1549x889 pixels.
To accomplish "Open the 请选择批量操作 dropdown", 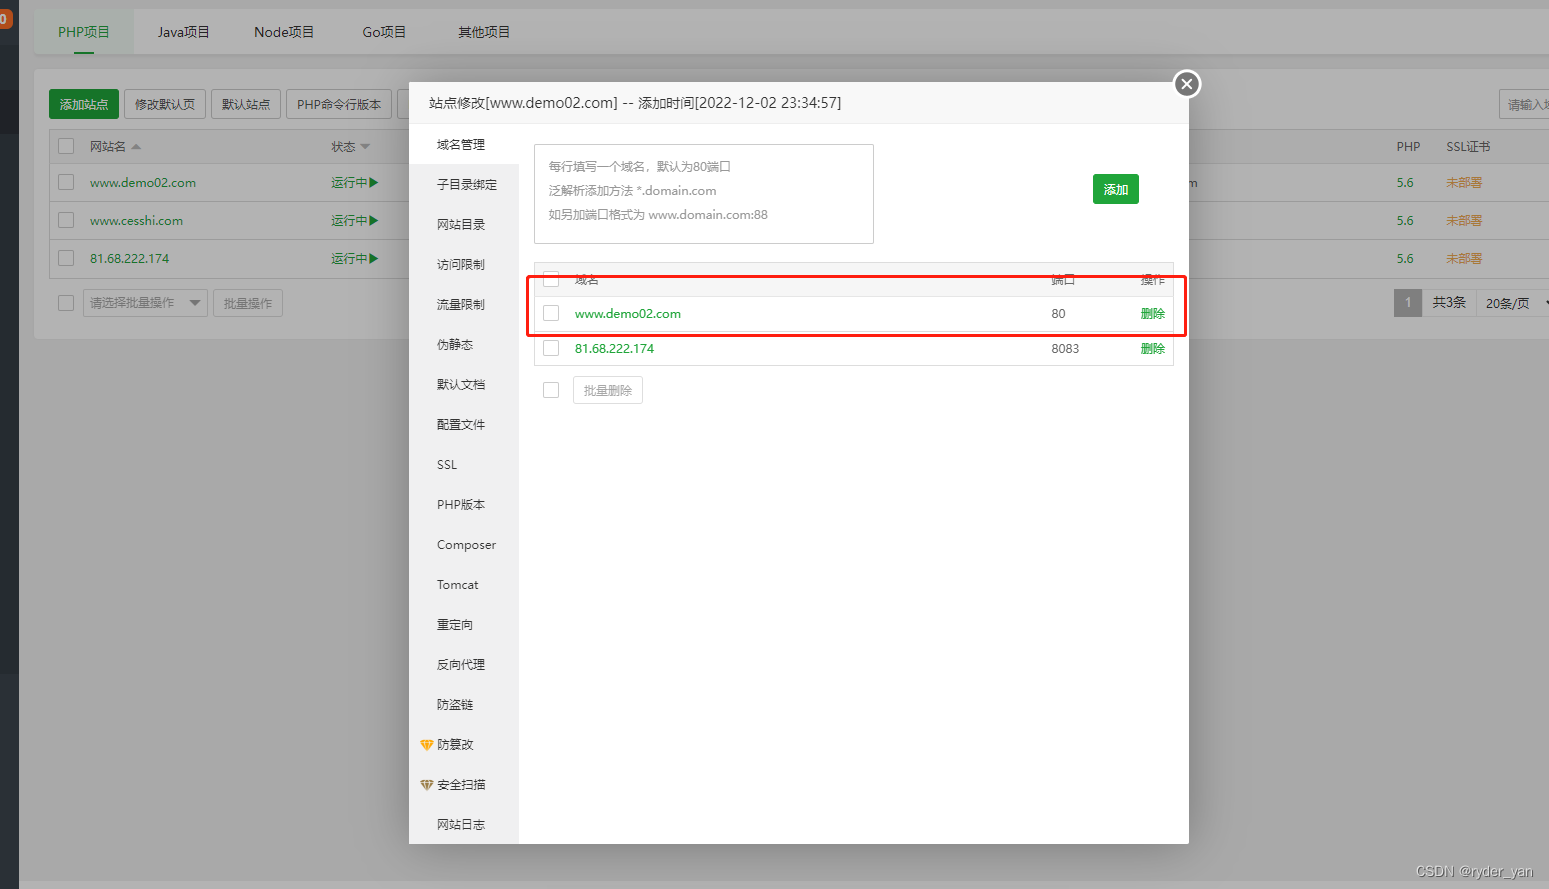I will (x=145, y=303).
